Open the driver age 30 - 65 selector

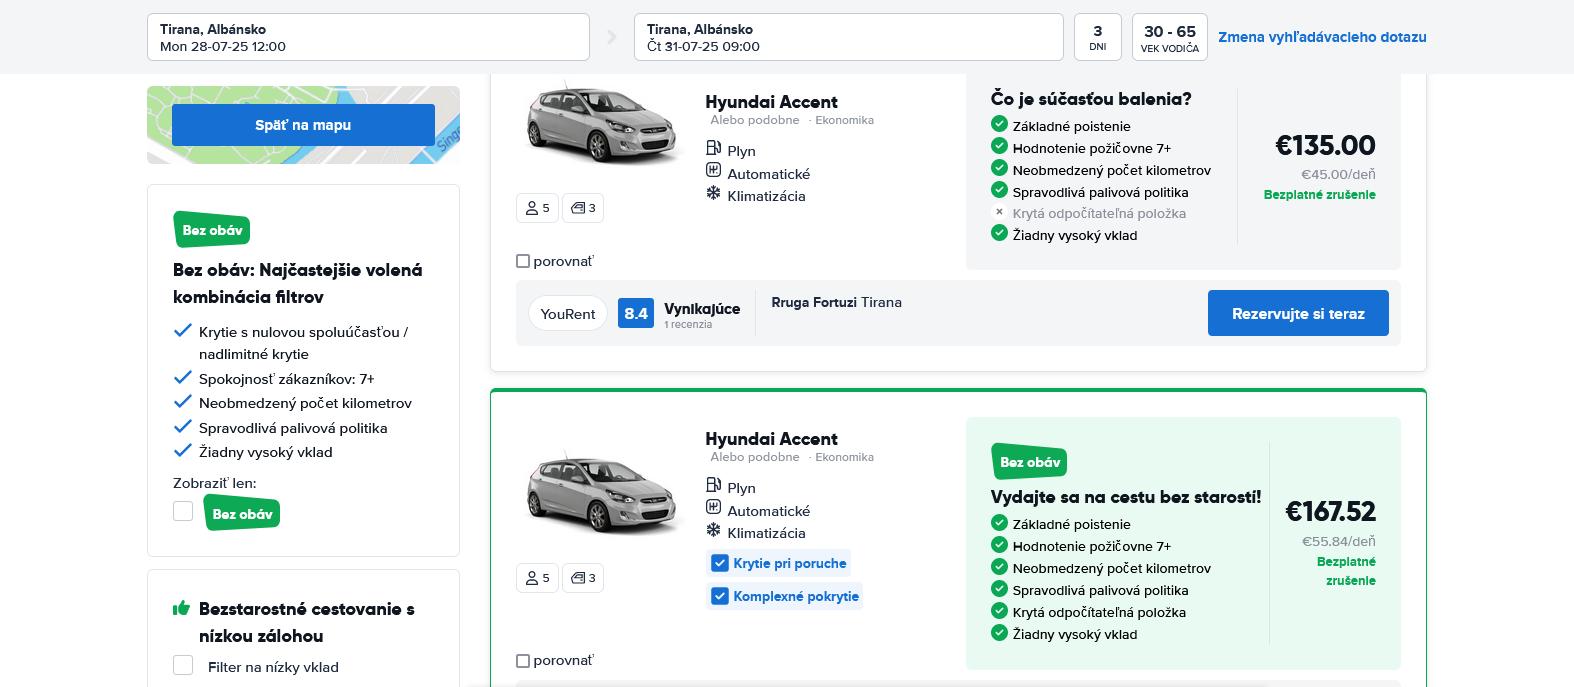point(1169,37)
